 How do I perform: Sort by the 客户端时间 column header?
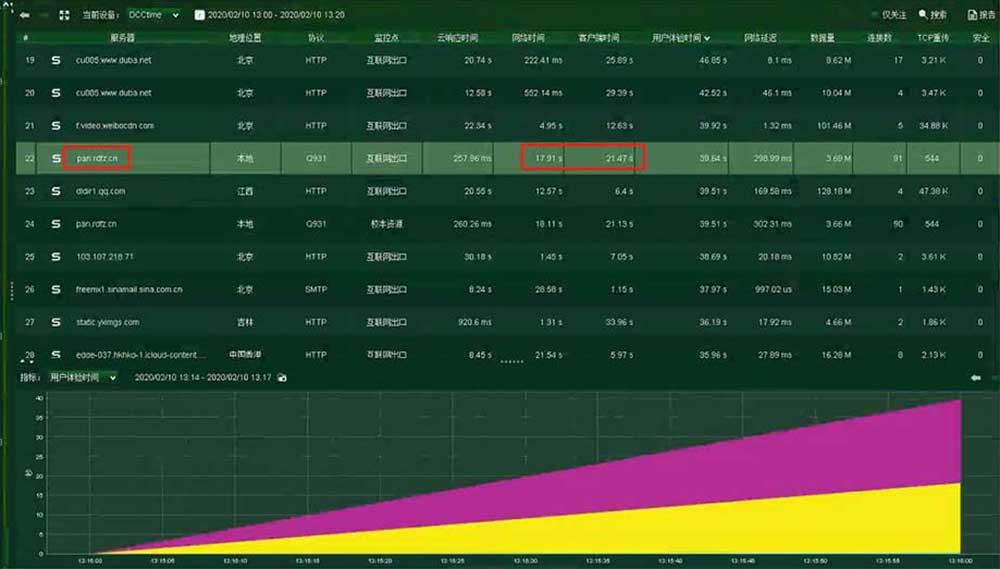[598, 38]
